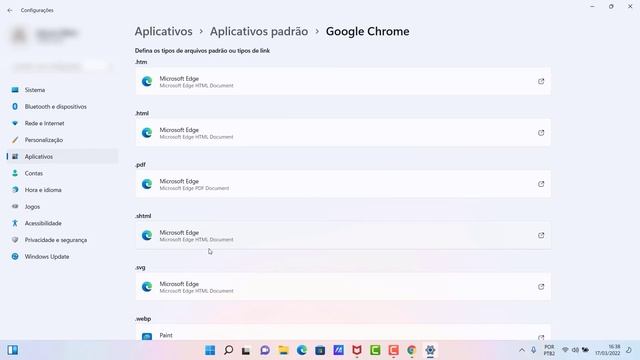Select Aplicativos in the sidebar
This screenshot has width=640, height=360.
62,157
